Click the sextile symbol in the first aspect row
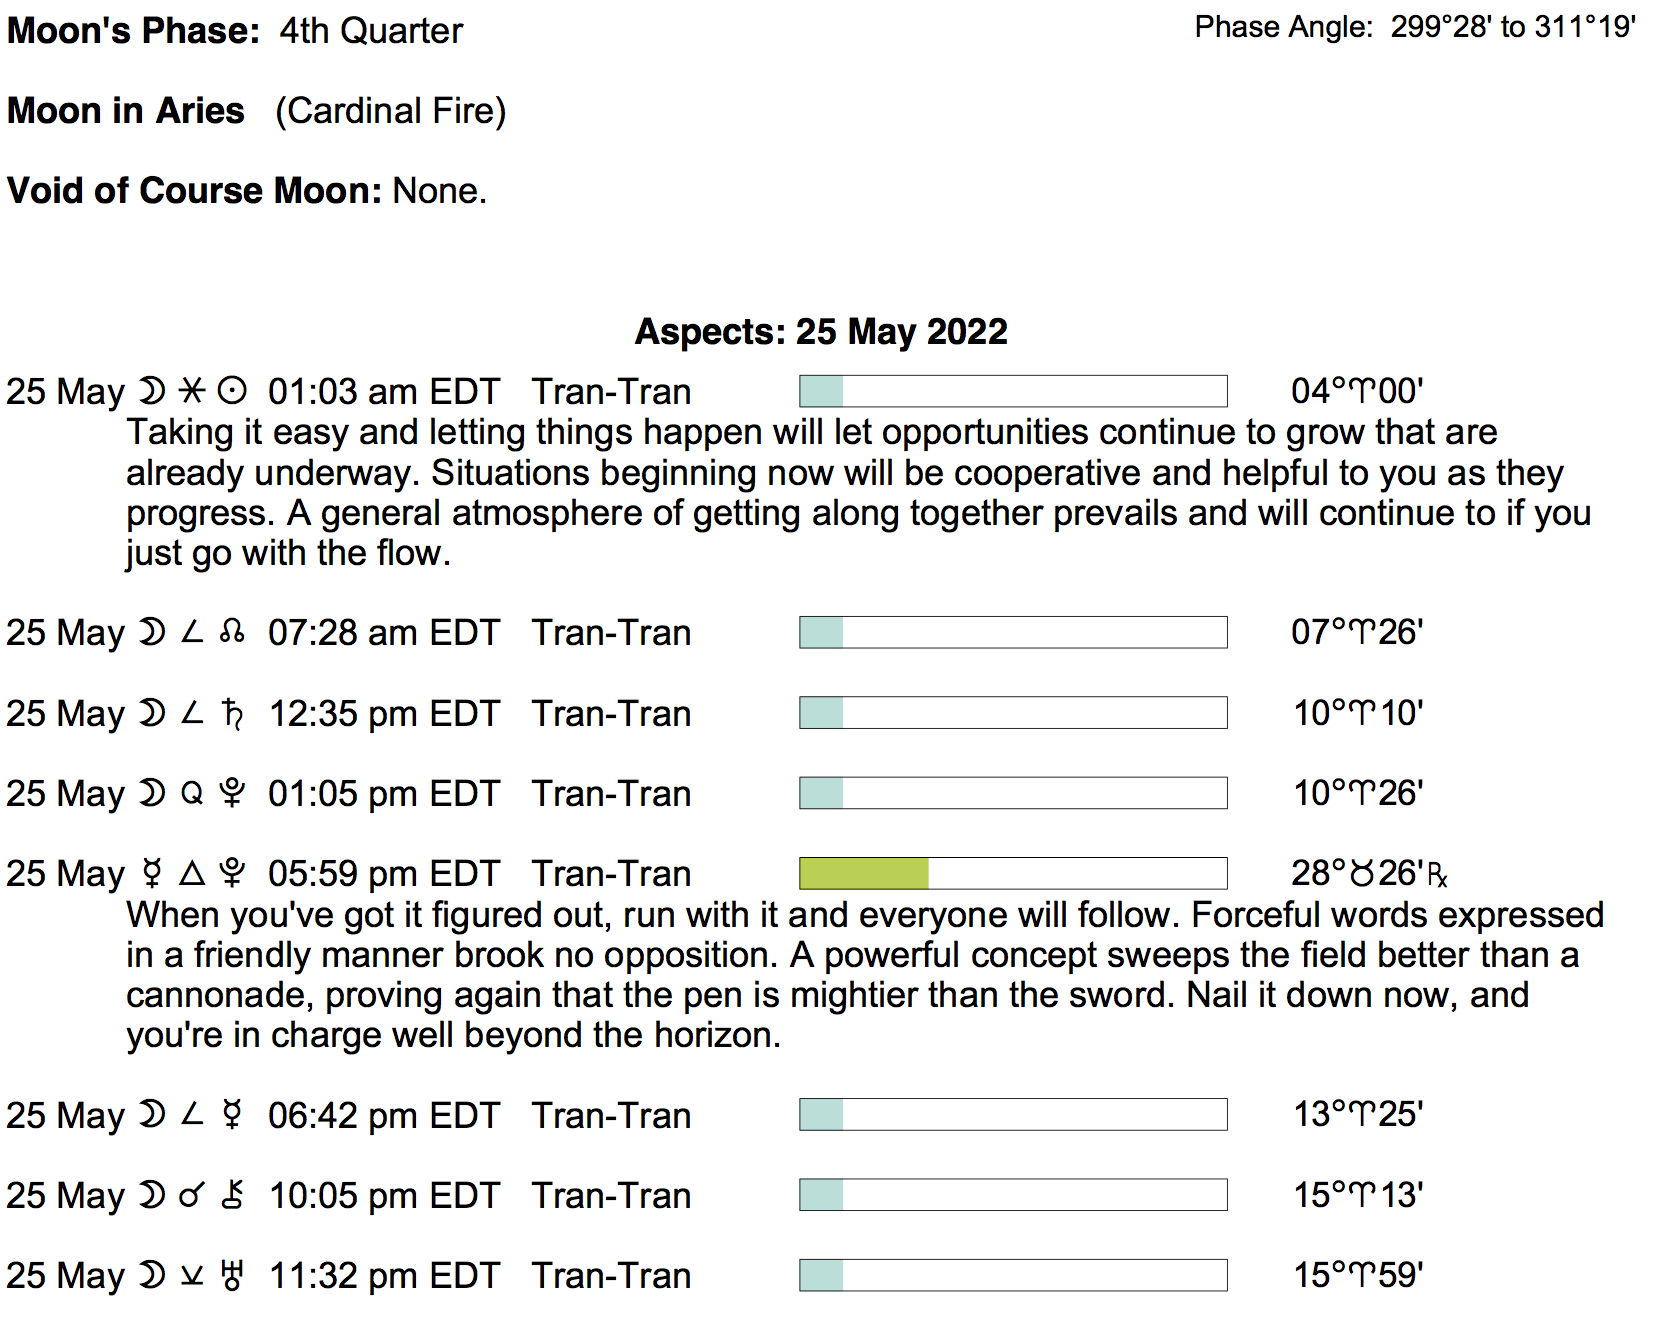Screen dimensions: 1656x1326 click(192, 390)
